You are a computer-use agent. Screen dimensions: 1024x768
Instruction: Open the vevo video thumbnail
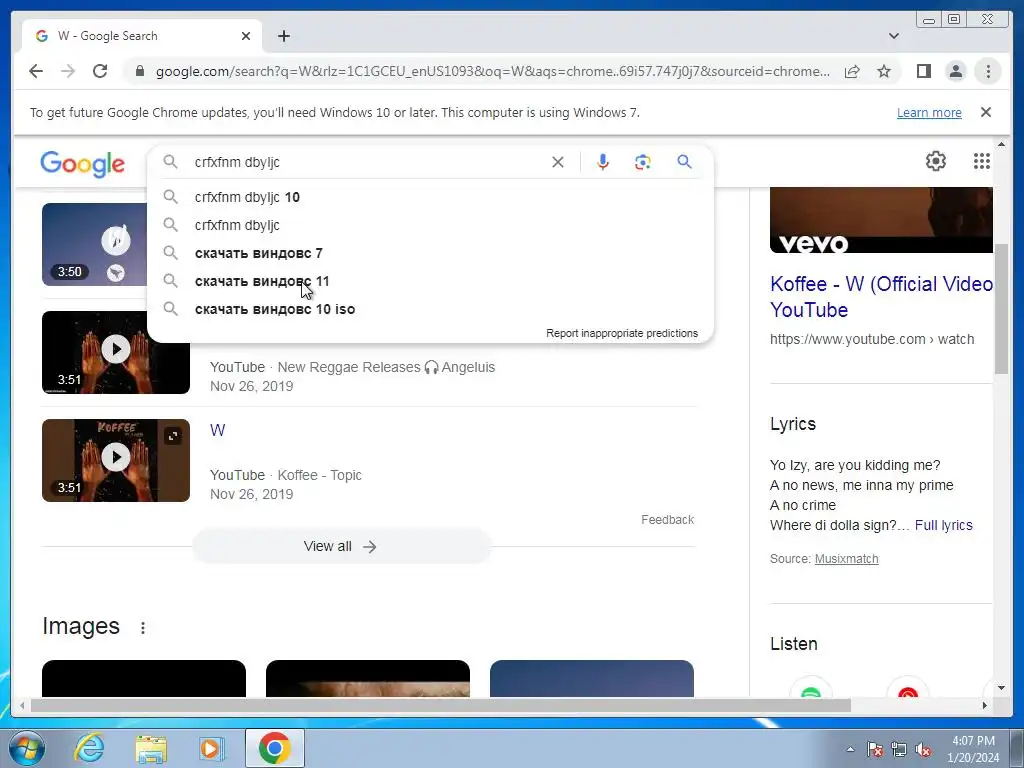click(x=881, y=220)
